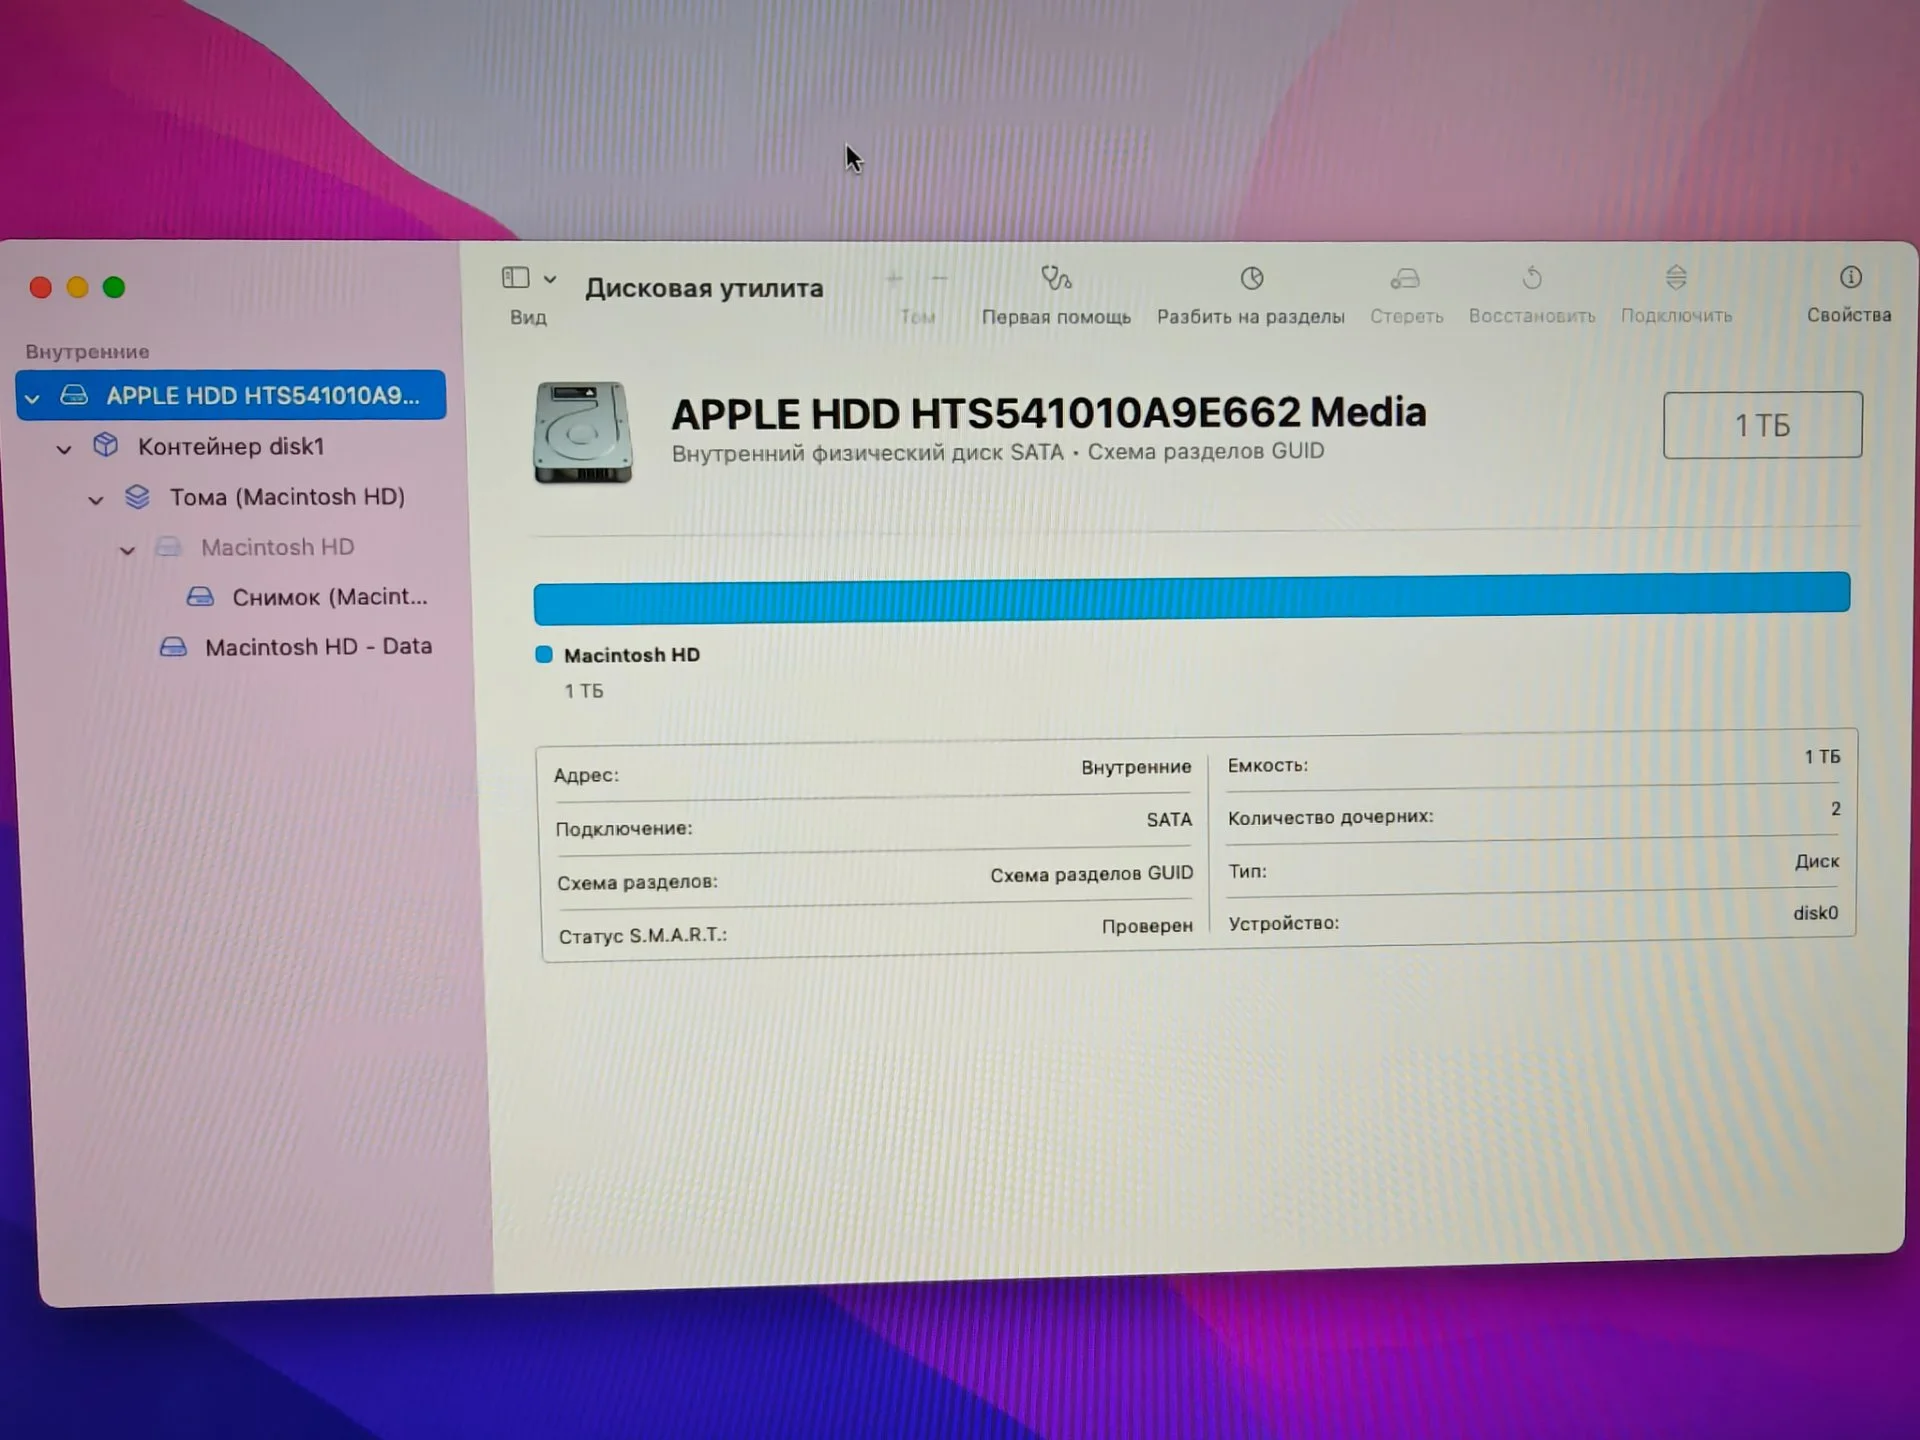This screenshot has width=1920, height=1440.
Task: Click the First Aid stethoscope icon
Action: point(1056,278)
